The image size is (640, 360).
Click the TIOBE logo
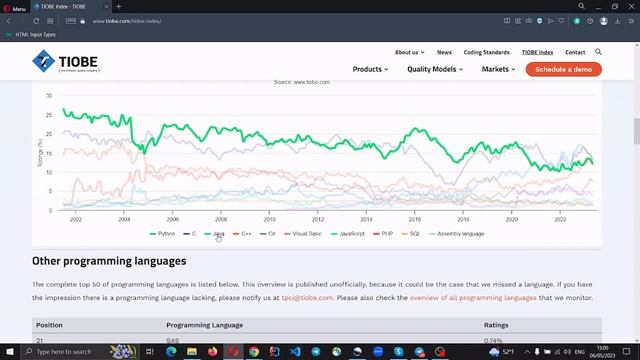[66, 61]
